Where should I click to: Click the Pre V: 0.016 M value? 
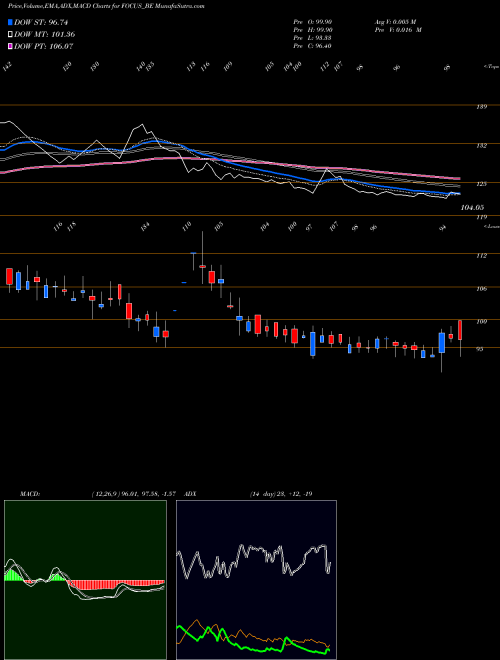point(398,30)
